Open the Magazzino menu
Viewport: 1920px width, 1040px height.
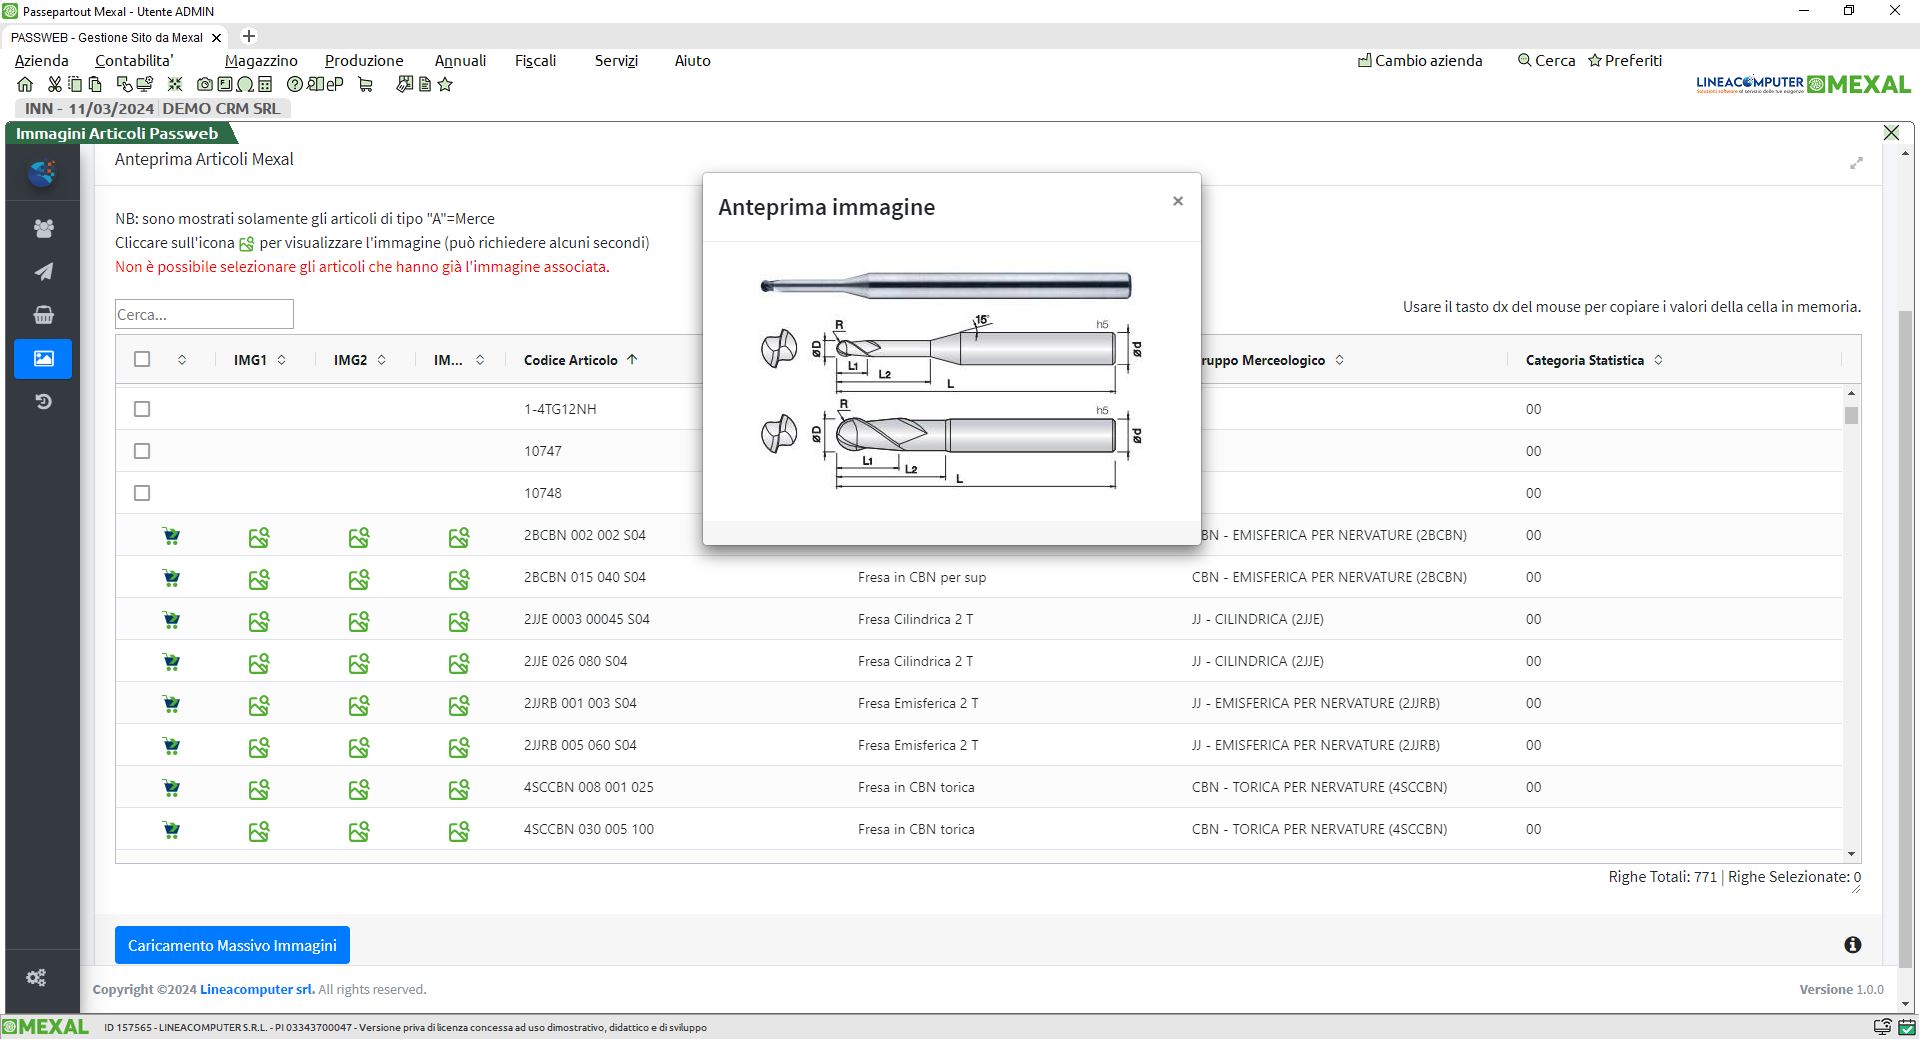coord(261,61)
